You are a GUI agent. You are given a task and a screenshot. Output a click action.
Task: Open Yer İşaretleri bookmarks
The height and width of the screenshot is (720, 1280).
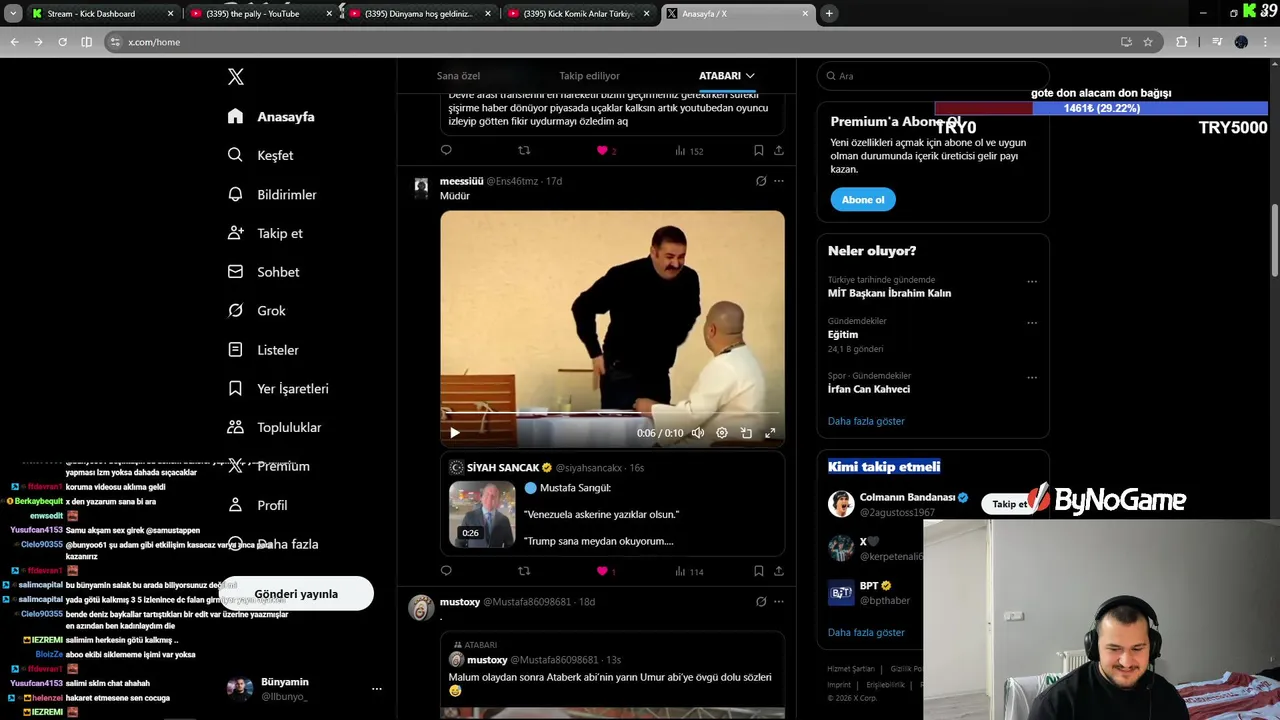click(278, 388)
